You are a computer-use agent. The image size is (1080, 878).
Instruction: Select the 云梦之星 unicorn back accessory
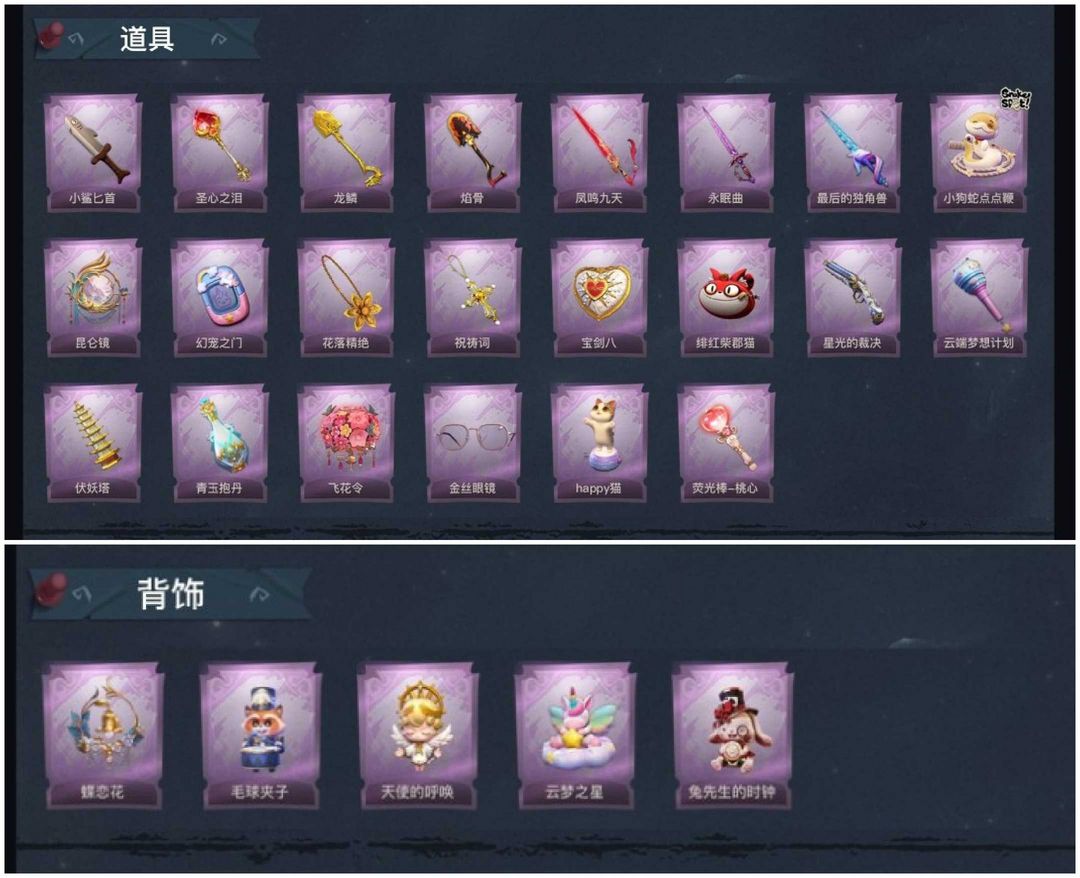tap(575, 735)
